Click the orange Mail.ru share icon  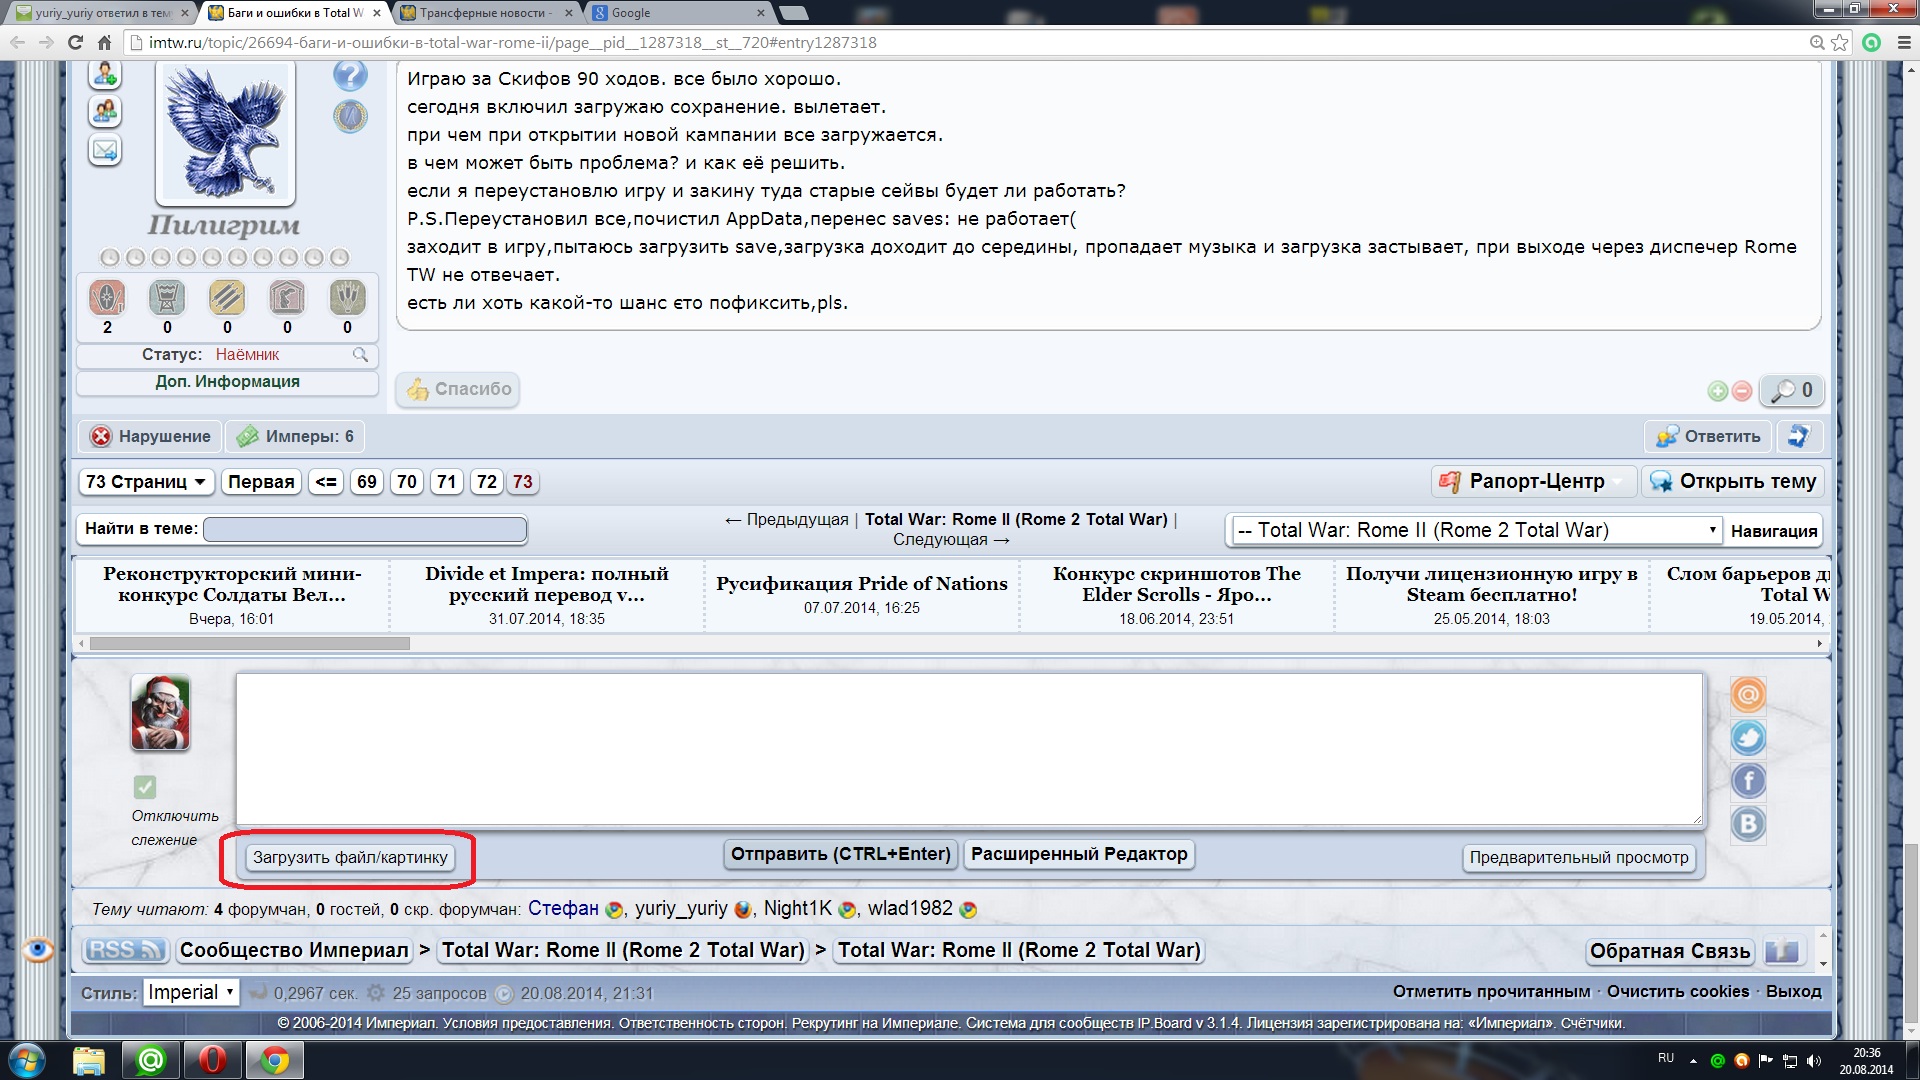tap(1748, 695)
